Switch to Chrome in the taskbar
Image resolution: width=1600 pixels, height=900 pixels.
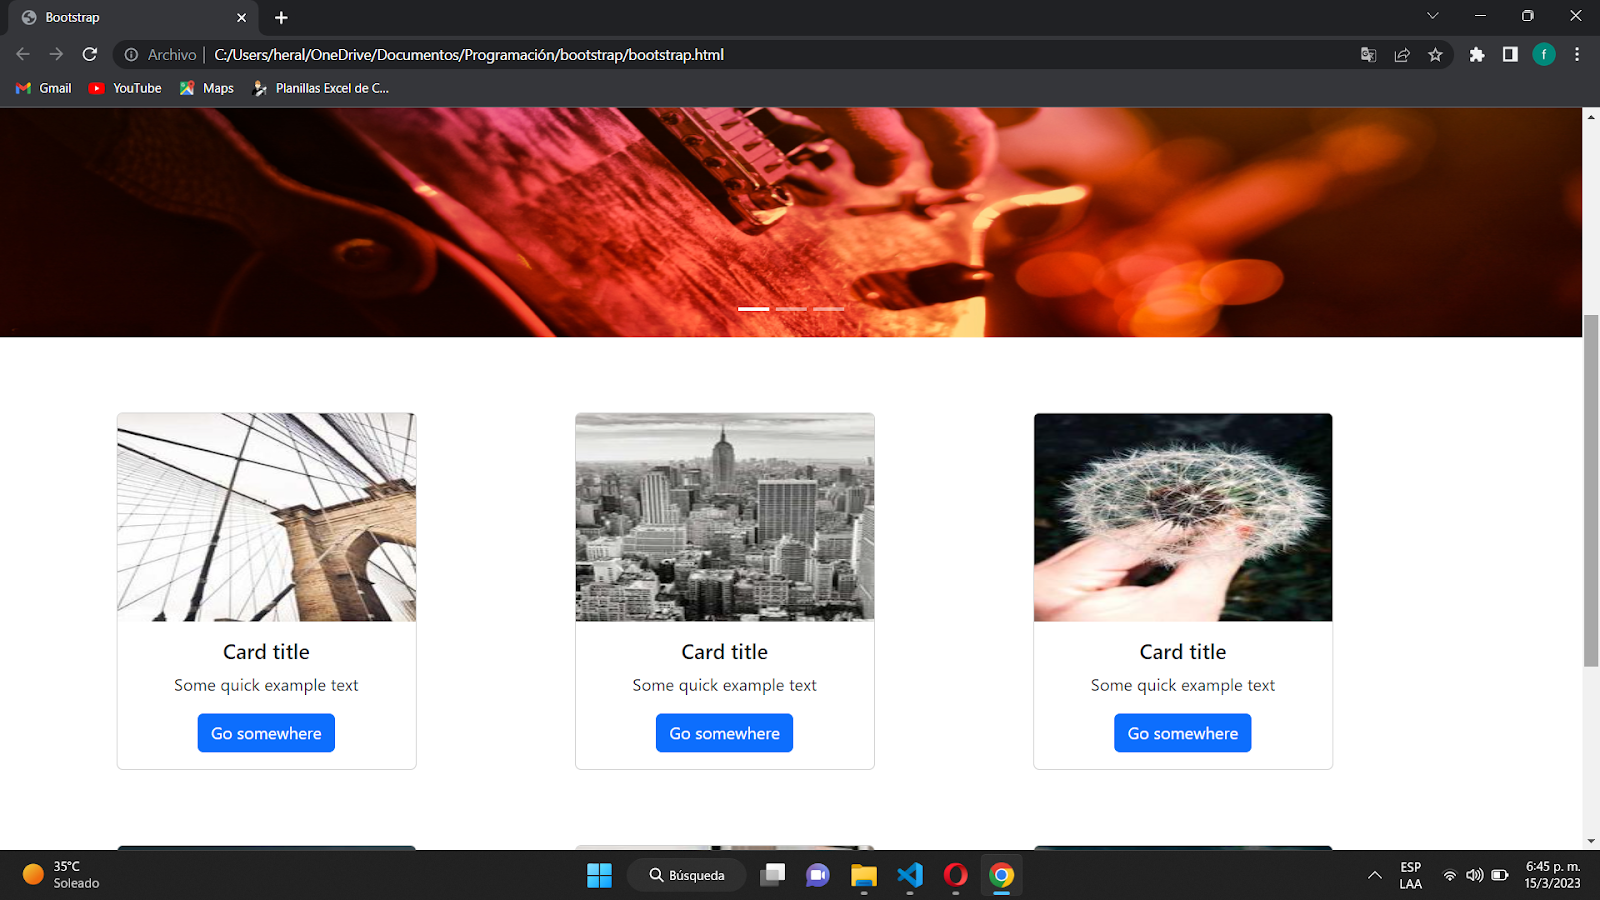(x=1001, y=875)
